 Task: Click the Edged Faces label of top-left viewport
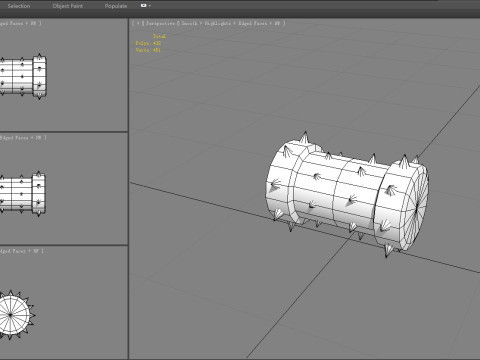pyautogui.click(x=12, y=23)
